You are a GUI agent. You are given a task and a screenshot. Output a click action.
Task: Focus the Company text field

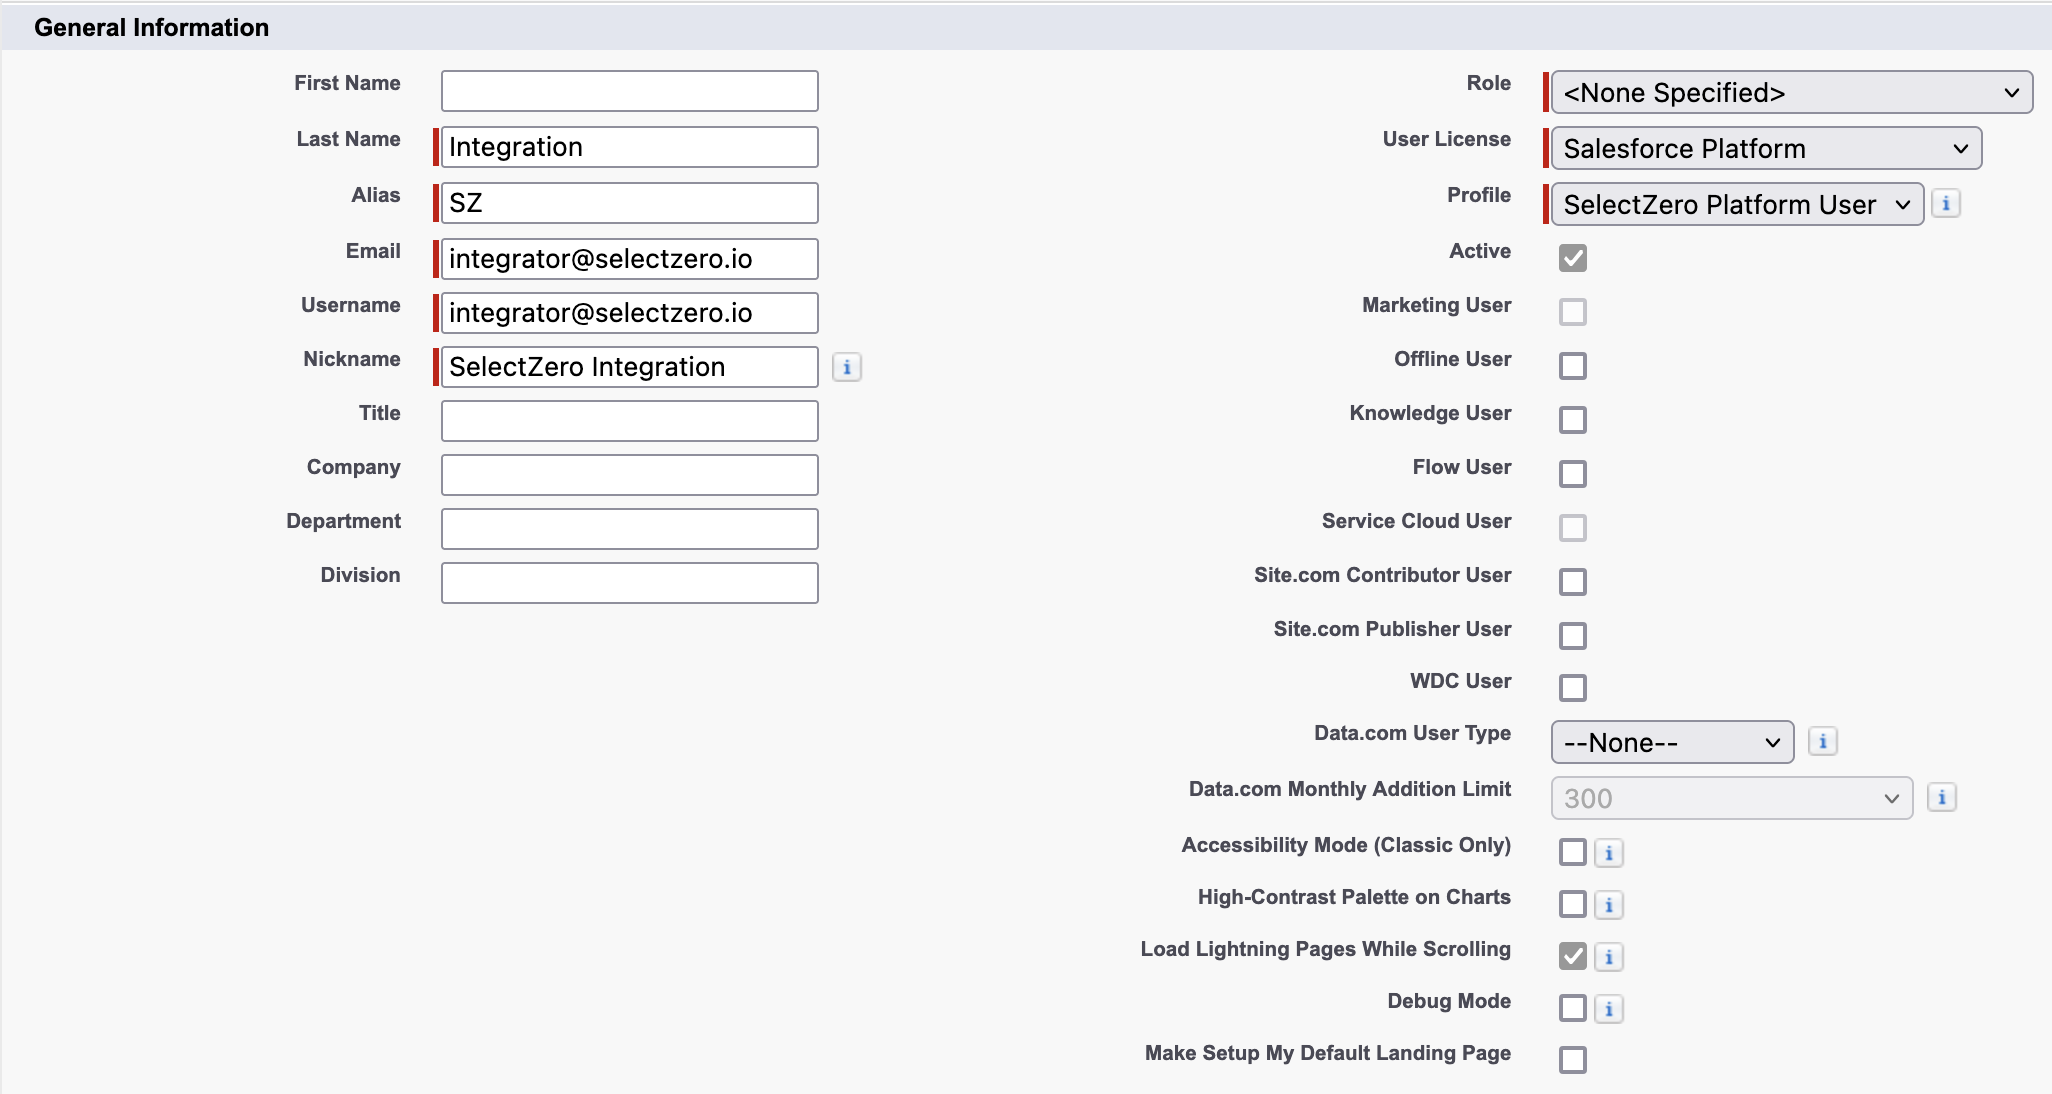[629, 475]
